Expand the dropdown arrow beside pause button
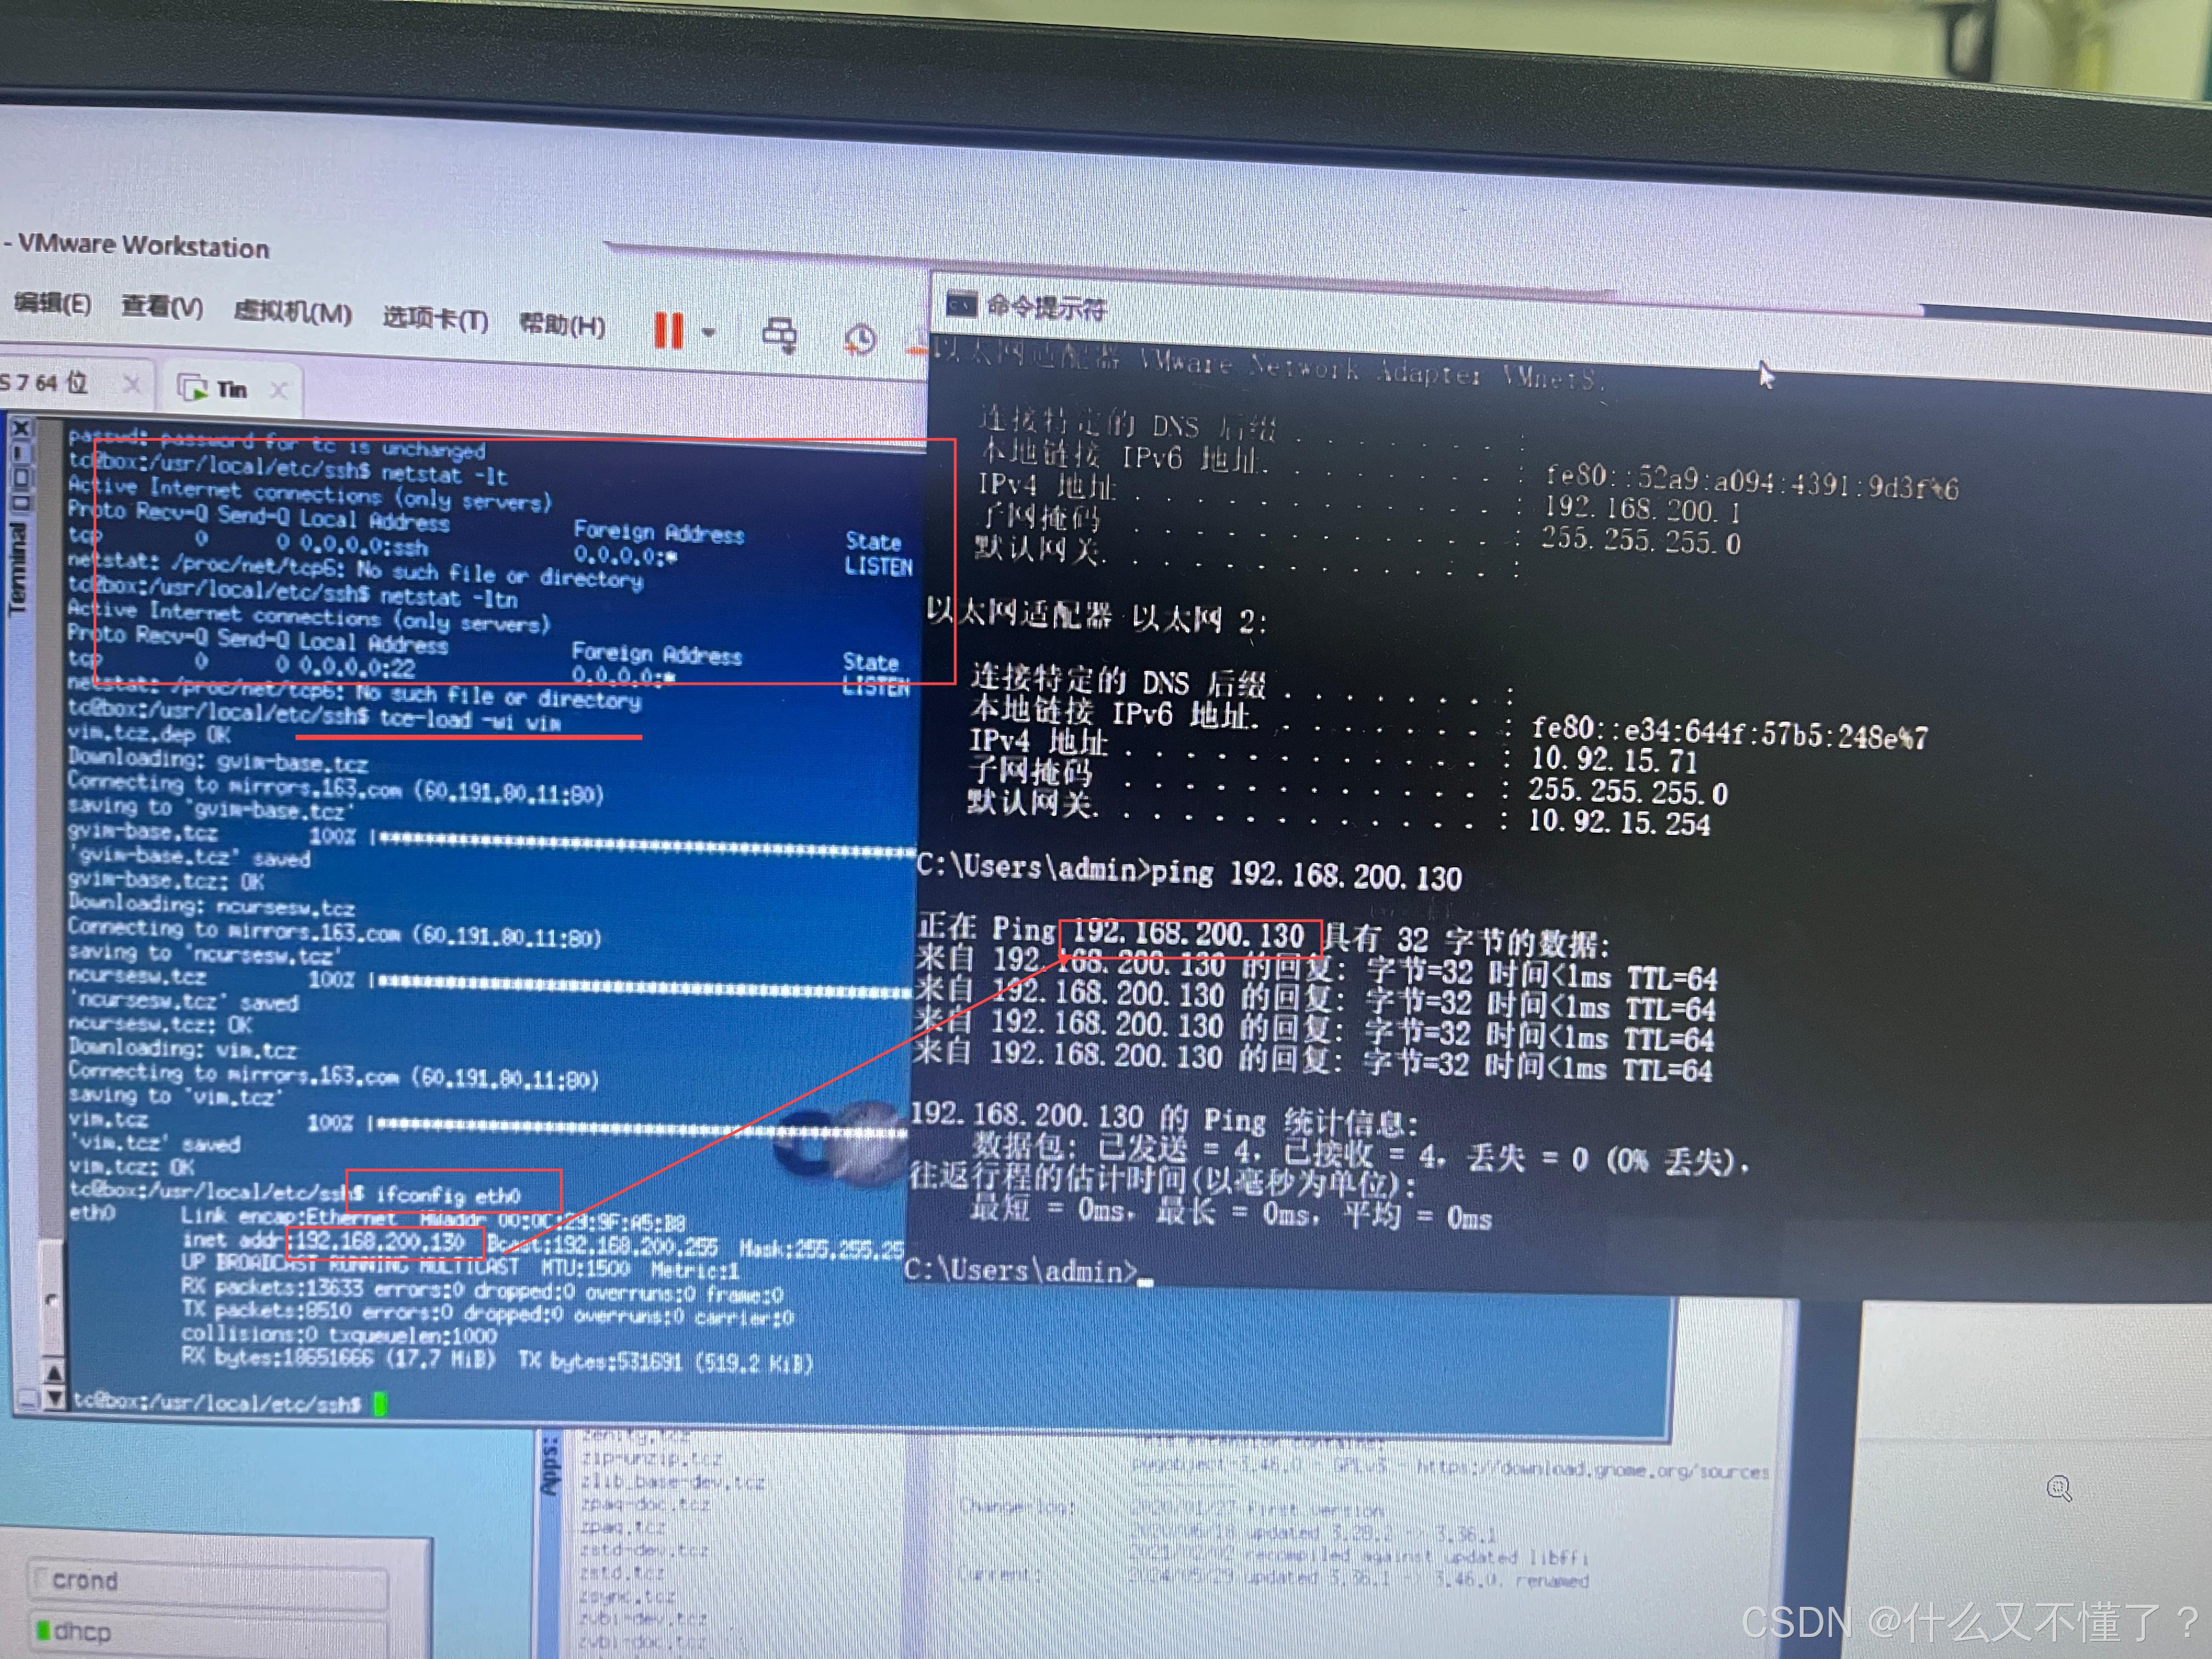This screenshot has width=2212, height=1659. 708,332
